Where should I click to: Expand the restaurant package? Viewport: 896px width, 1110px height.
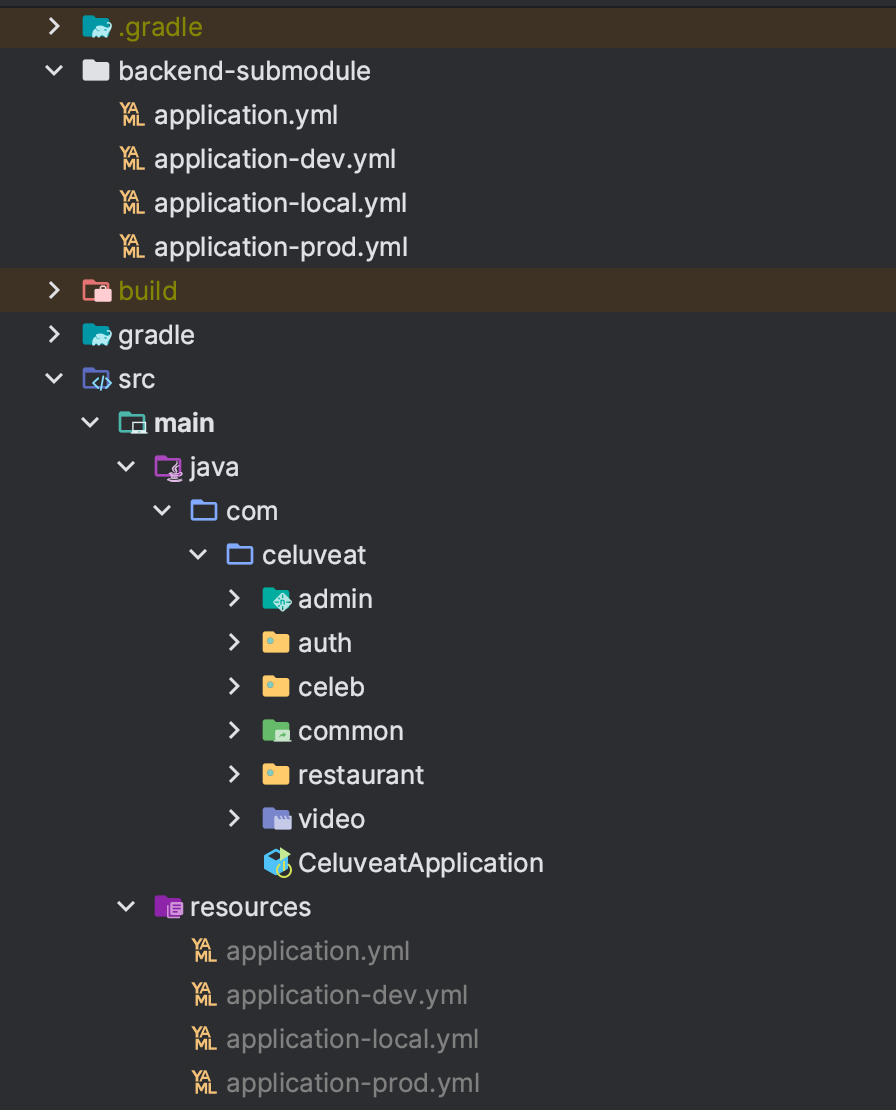click(233, 774)
